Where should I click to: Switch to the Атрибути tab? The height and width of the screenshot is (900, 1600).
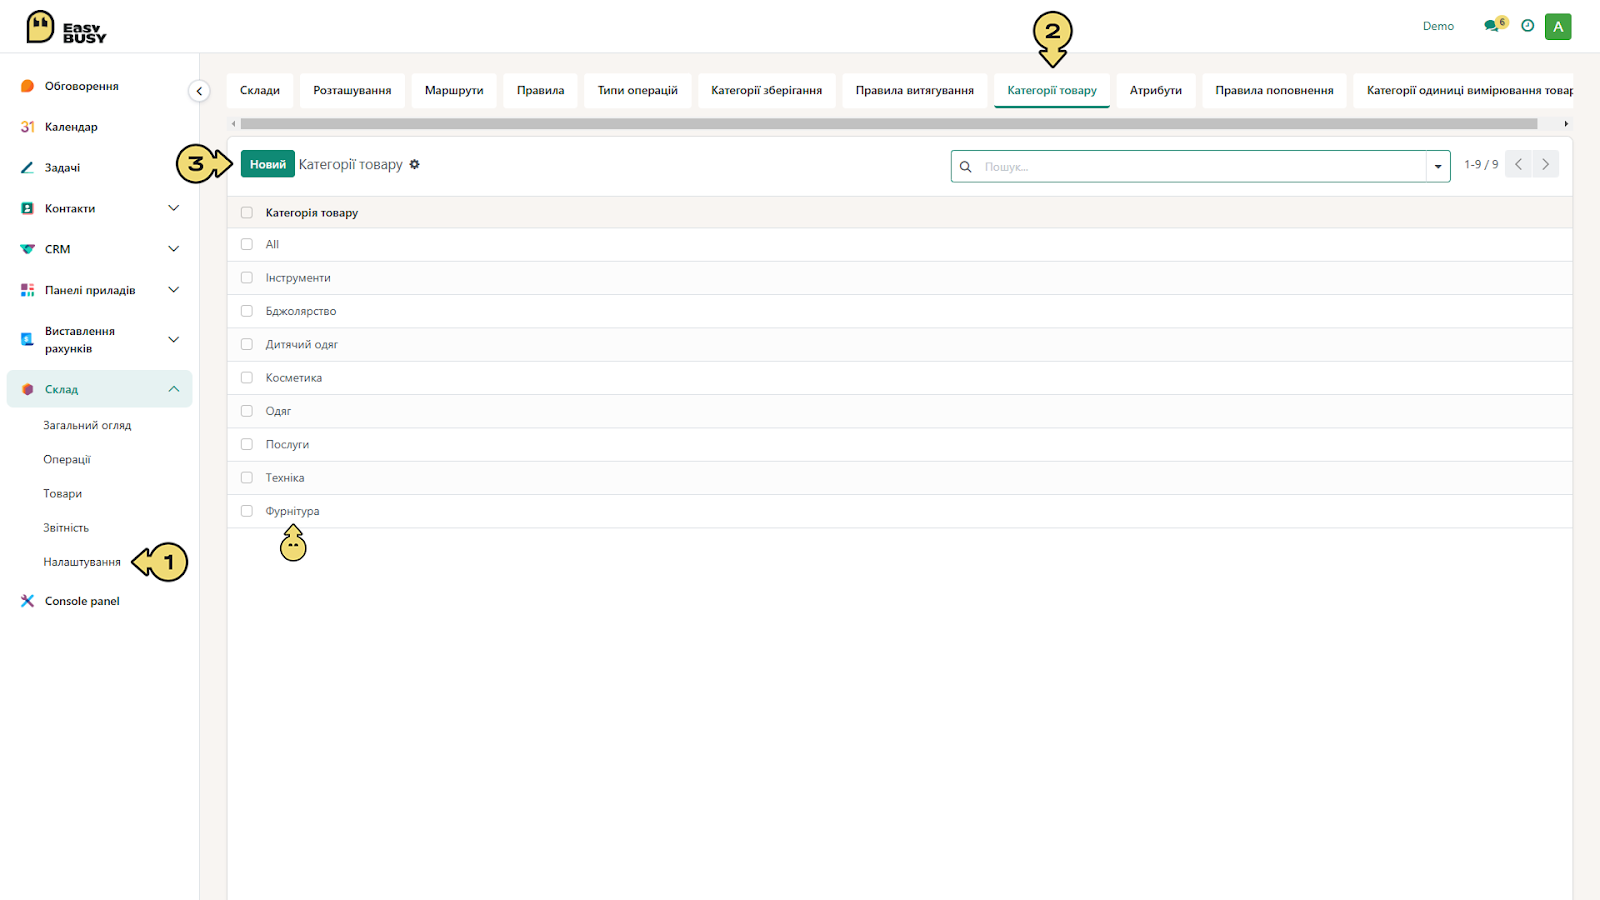[x=1156, y=90]
